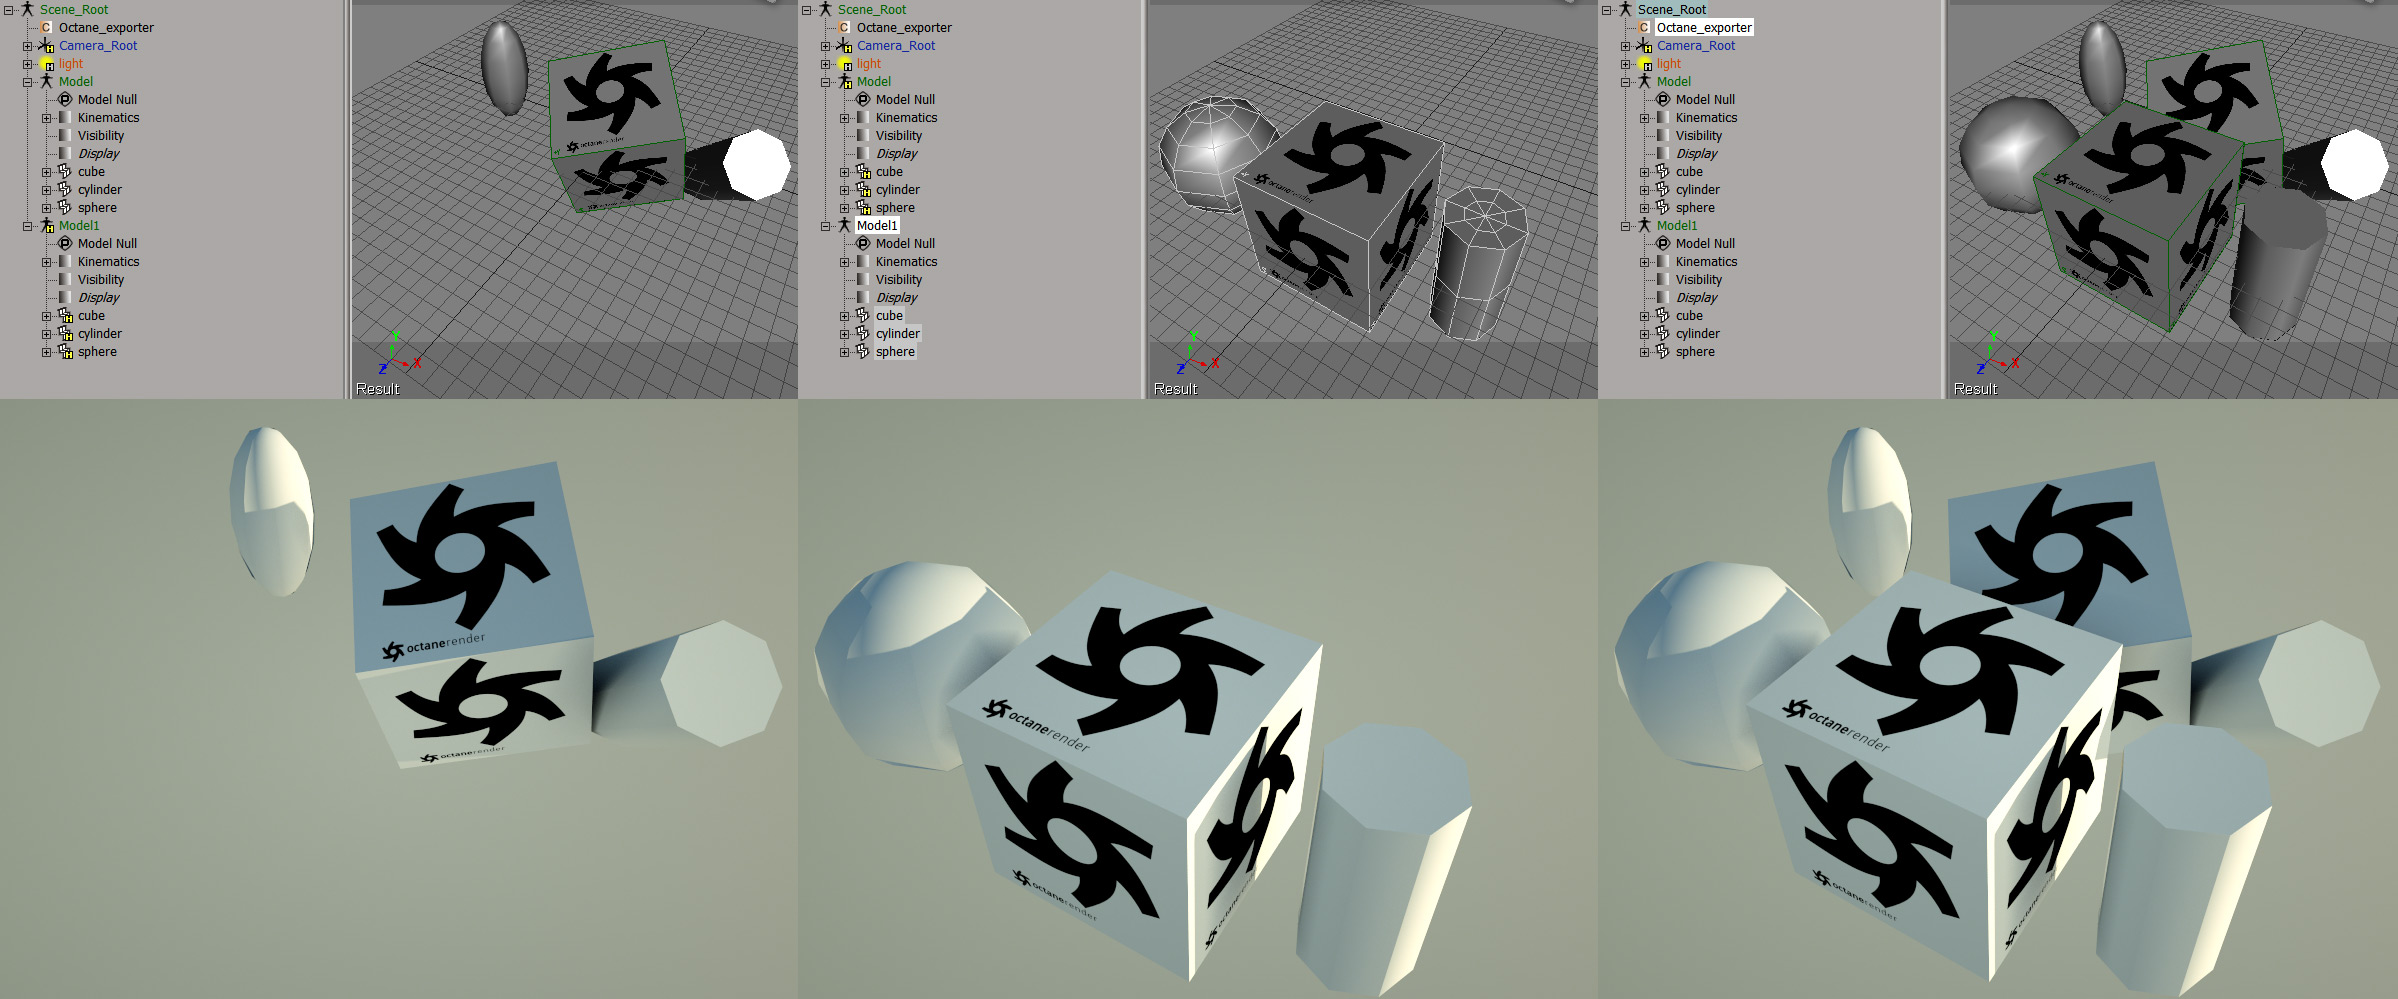Click the Octane_exporter icon in the left explorer panel
The height and width of the screenshot is (999, 2398).
pyautogui.click(x=46, y=28)
